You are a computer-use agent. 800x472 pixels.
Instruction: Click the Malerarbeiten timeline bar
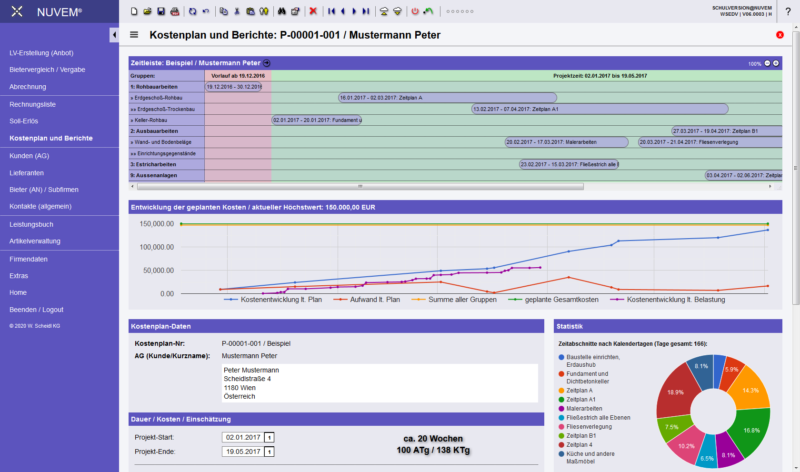coord(566,142)
